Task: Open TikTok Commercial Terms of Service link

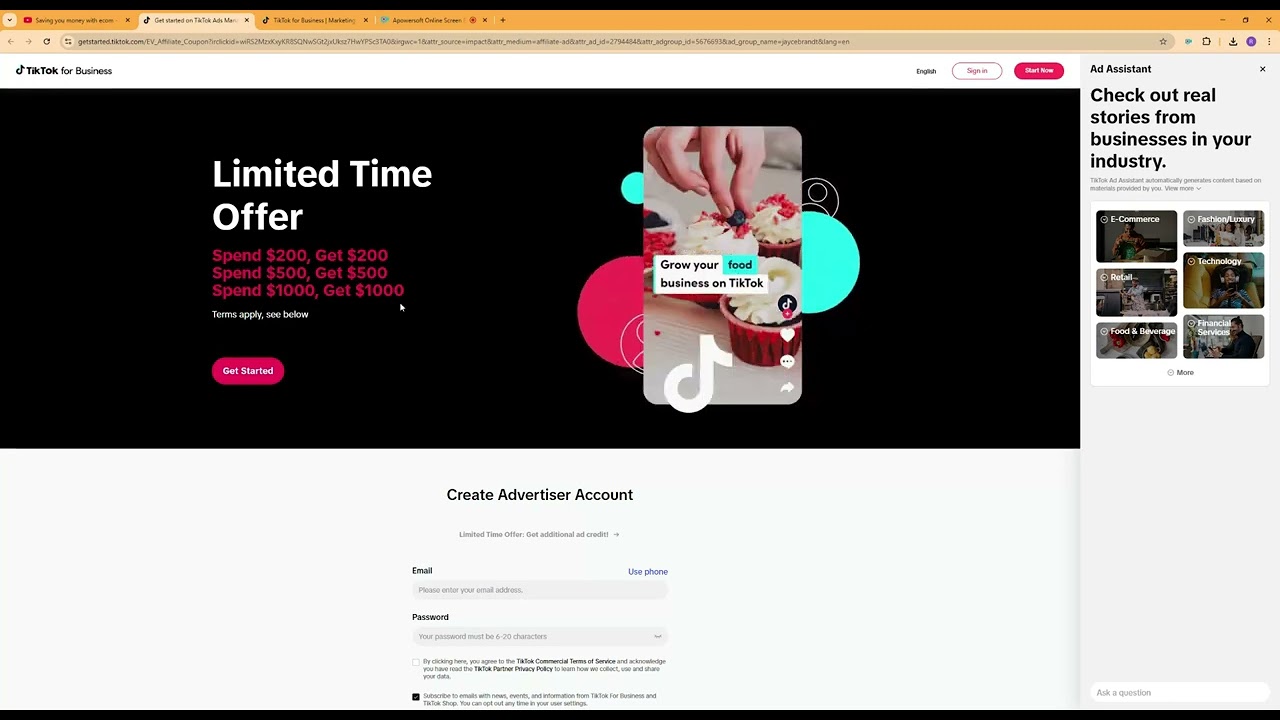Action: click(566, 661)
